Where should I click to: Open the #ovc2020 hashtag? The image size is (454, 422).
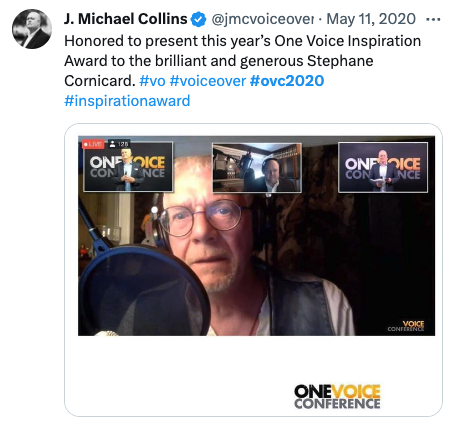click(x=287, y=81)
